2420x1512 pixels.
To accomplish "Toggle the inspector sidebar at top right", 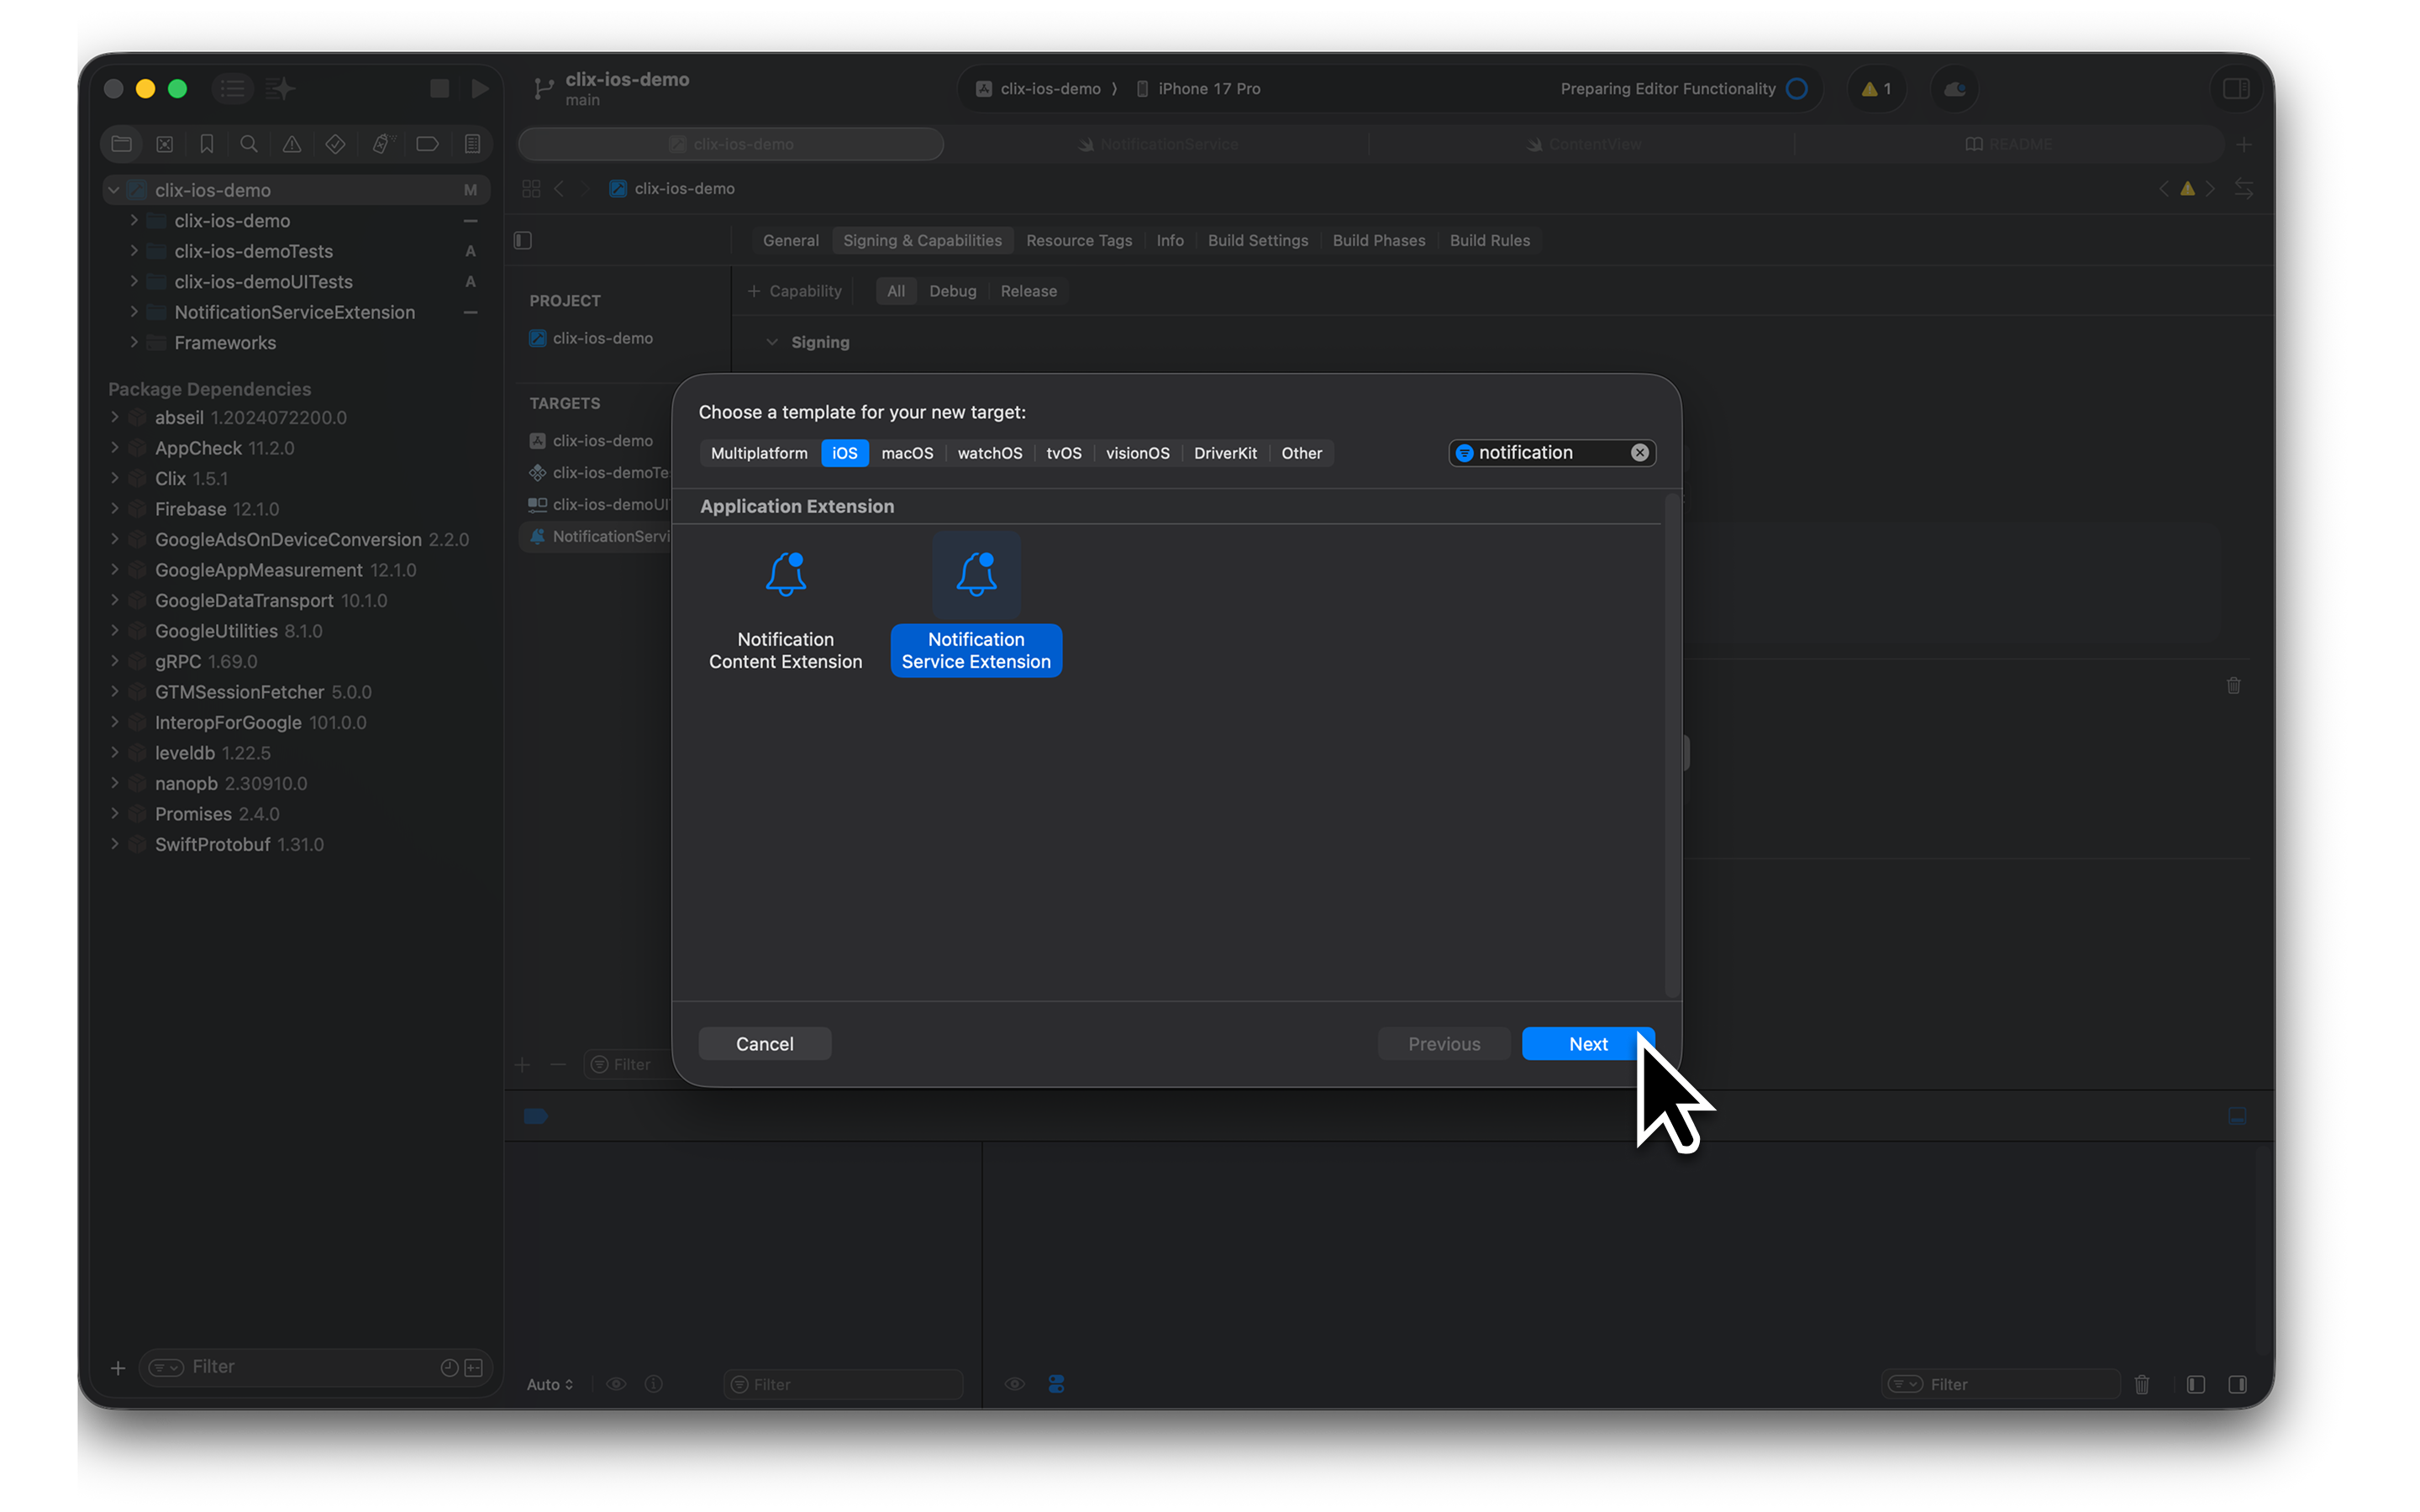I will click(2236, 88).
